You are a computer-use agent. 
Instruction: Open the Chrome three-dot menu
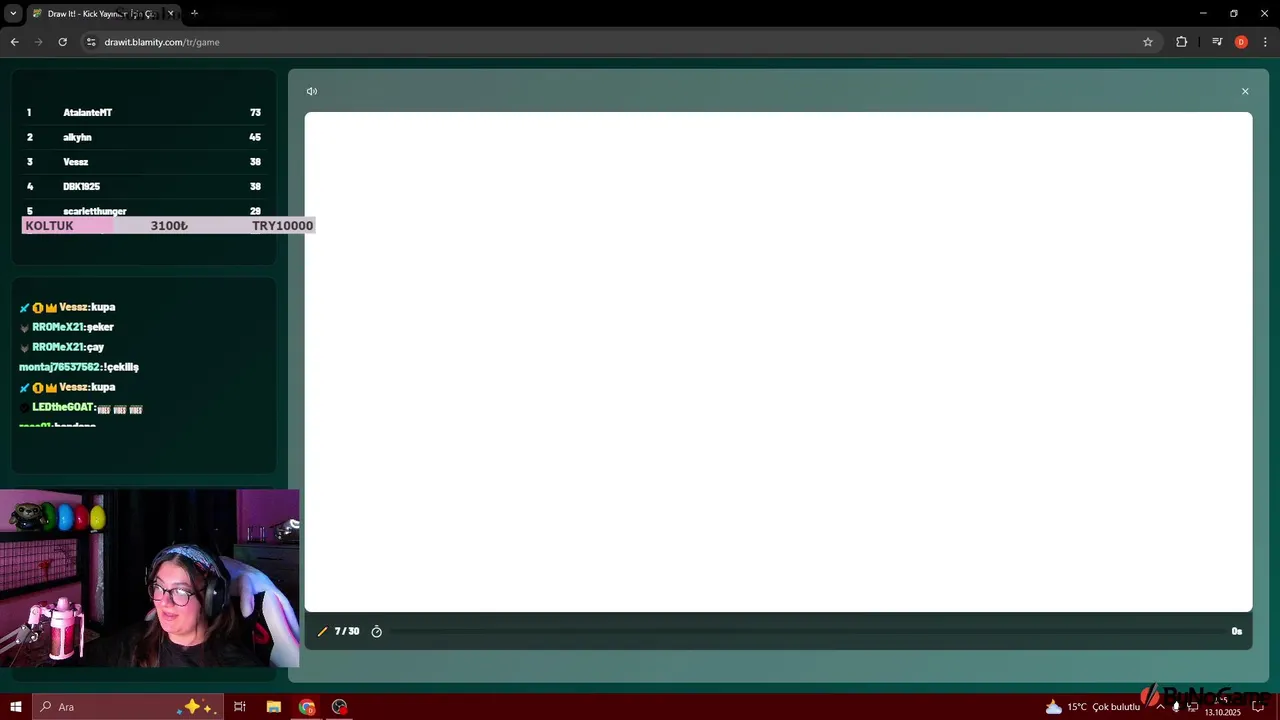(x=1265, y=42)
